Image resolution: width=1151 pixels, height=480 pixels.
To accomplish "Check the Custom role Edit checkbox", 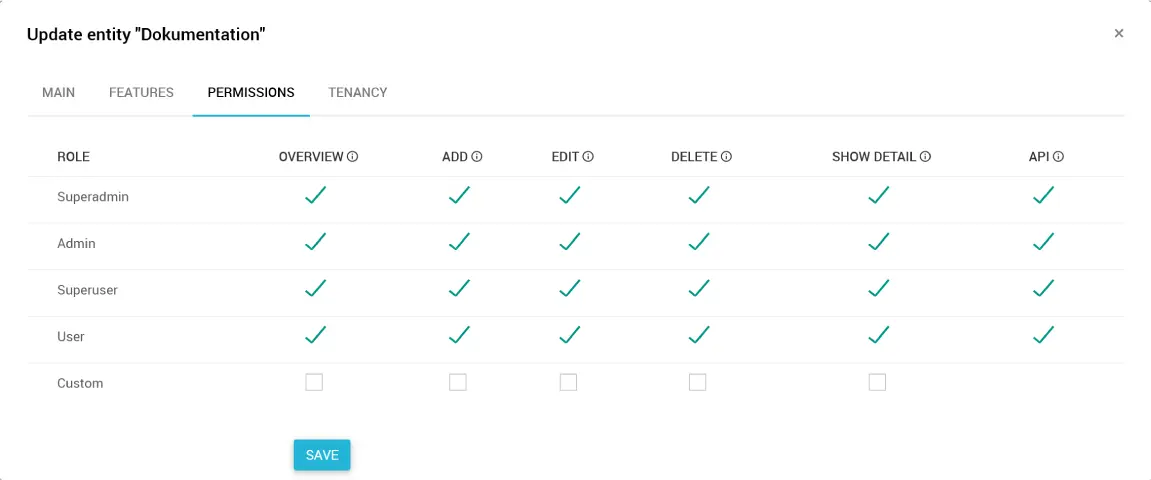I will 568,382.
